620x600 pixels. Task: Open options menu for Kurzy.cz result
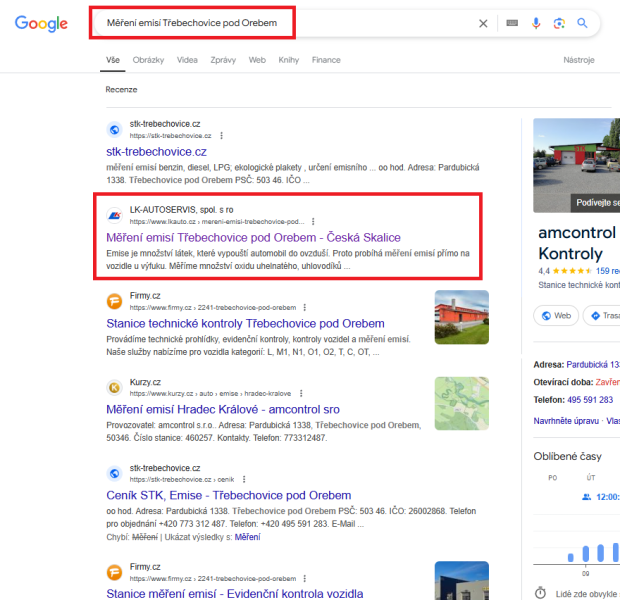point(301,394)
